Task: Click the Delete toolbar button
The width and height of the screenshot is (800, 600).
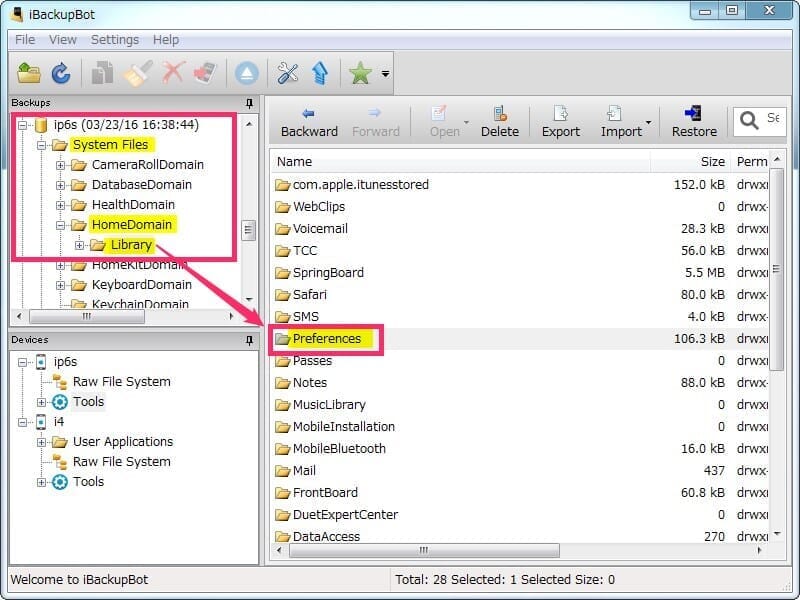Action: 499,121
